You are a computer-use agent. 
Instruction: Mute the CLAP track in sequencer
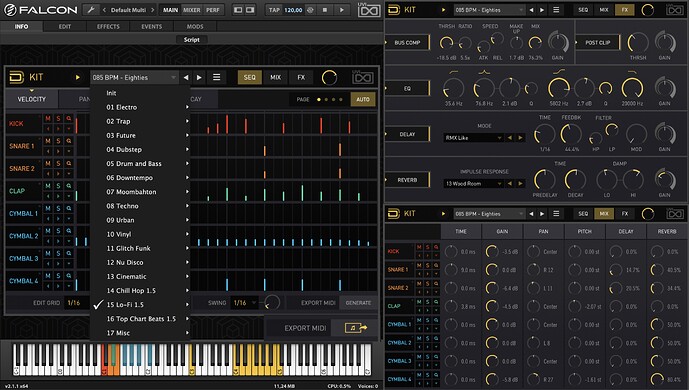click(x=48, y=186)
